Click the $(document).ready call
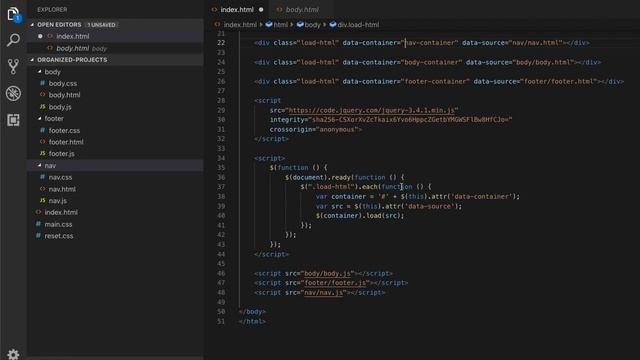The image size is (640, 360). pos(318,178)
